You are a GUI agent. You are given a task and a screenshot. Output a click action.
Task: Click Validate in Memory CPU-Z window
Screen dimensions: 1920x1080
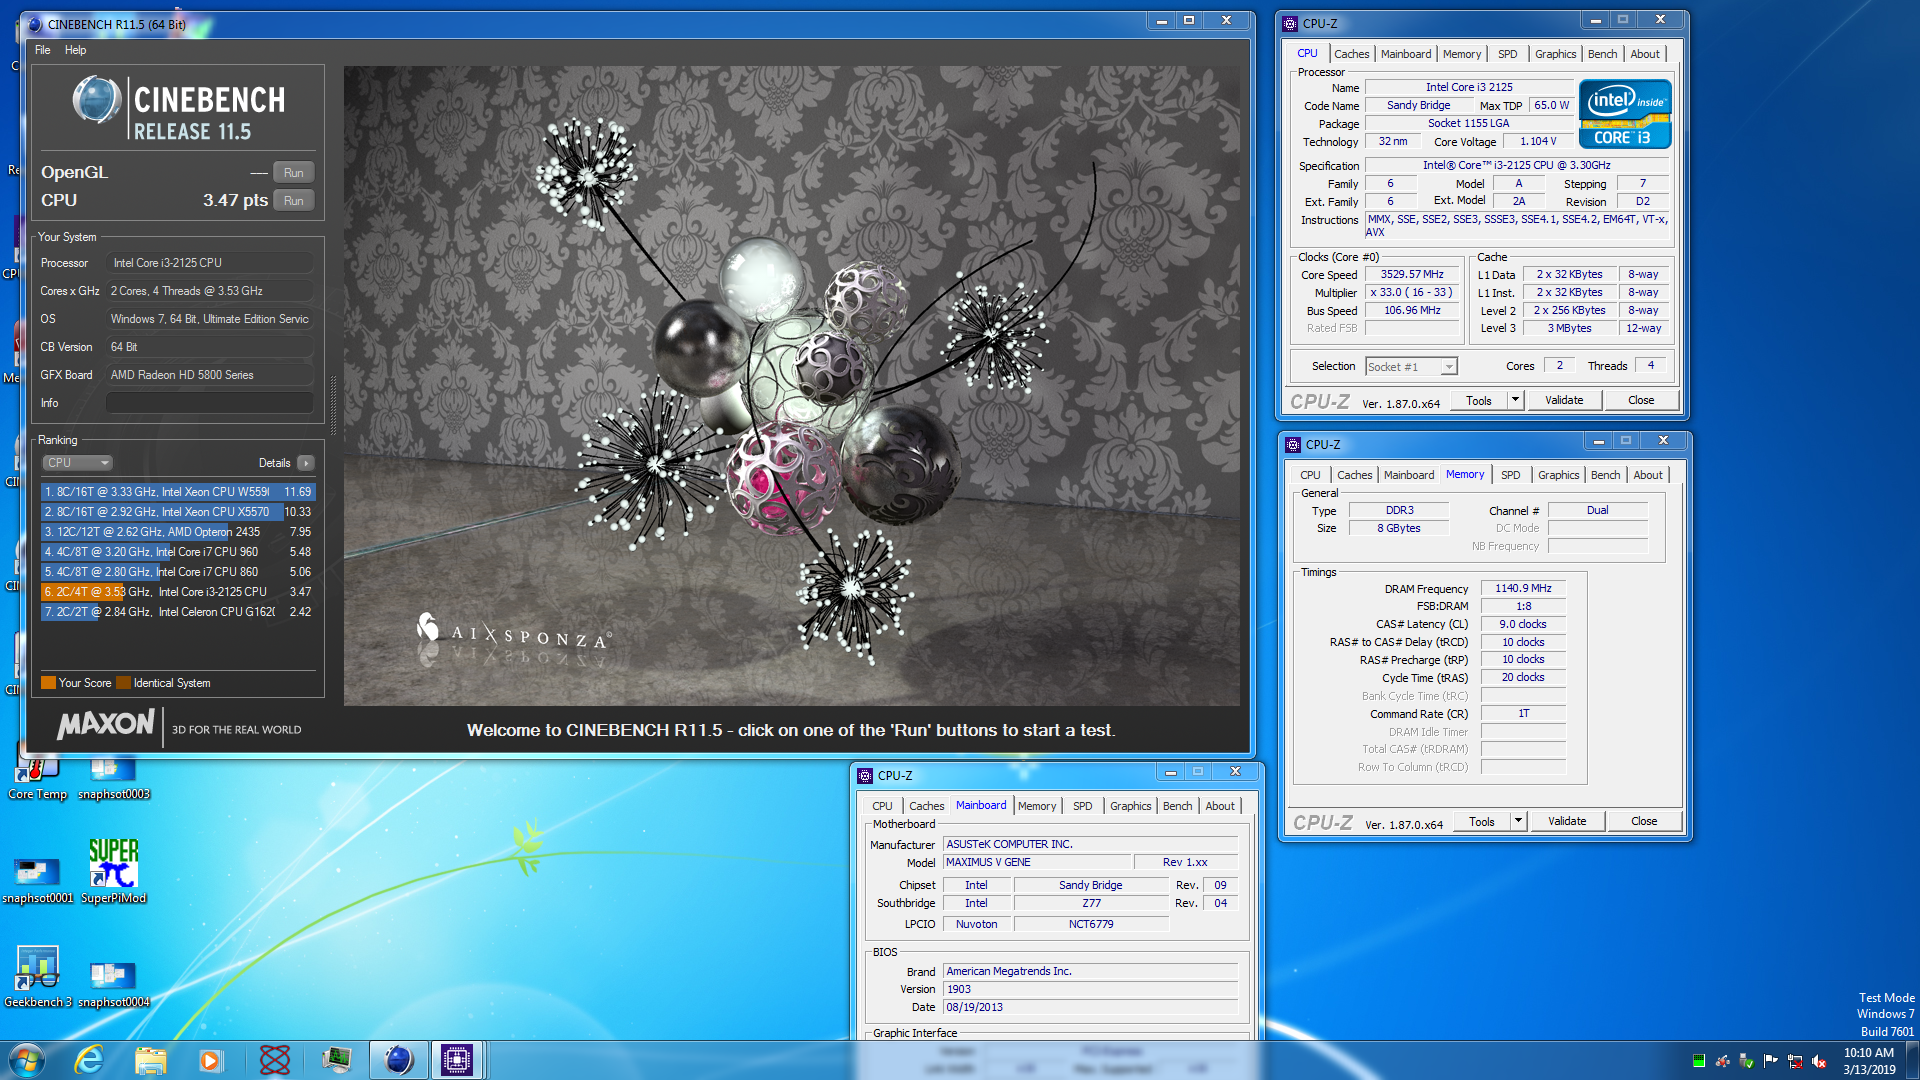pos(1567,821)
